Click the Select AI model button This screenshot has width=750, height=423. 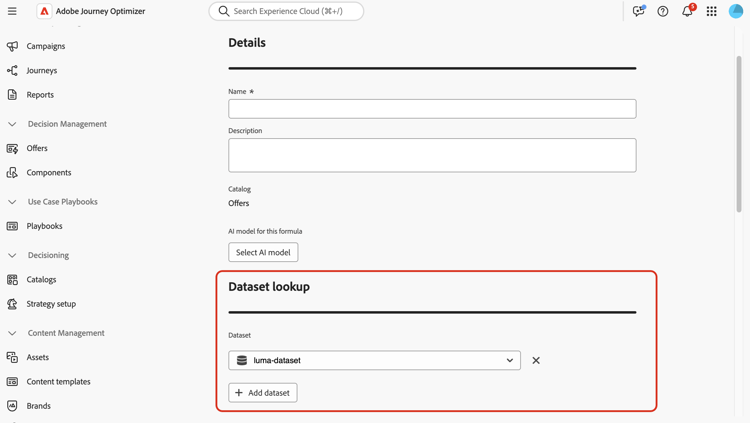point(263,252)
